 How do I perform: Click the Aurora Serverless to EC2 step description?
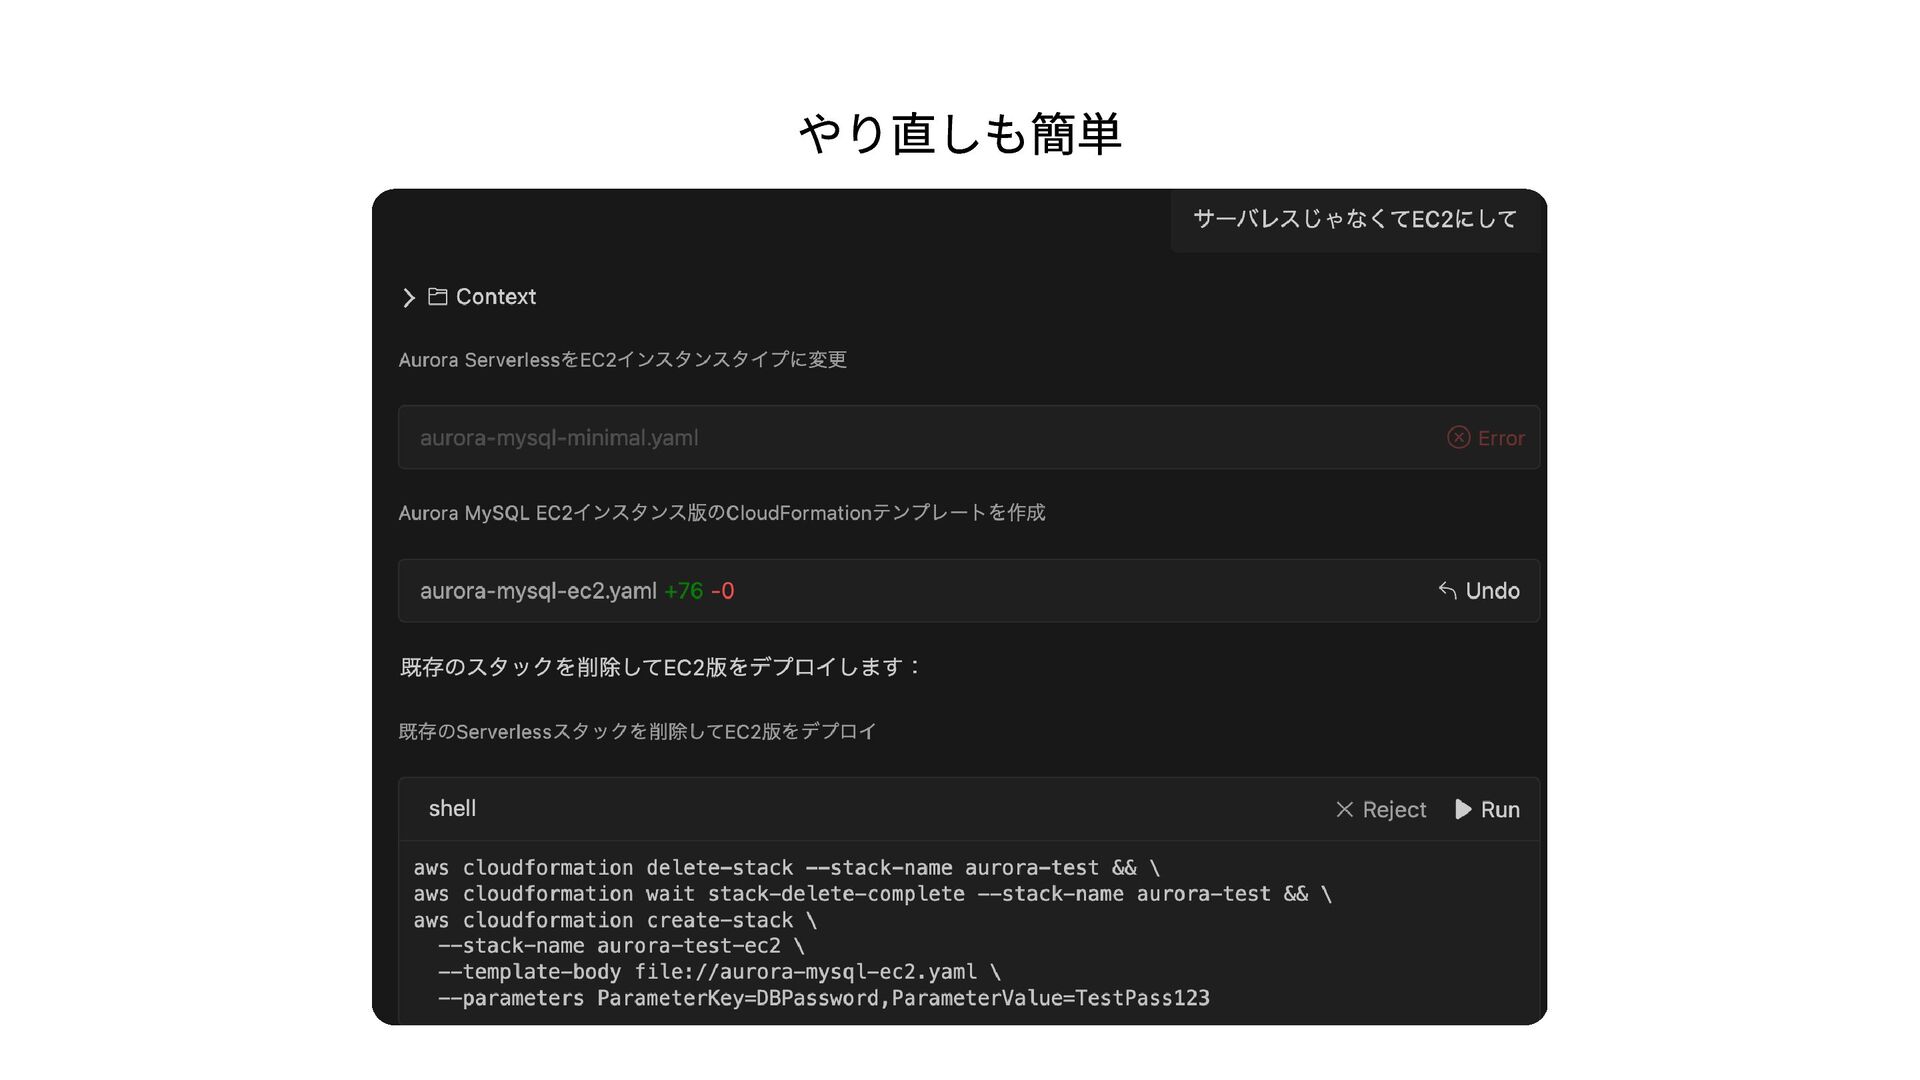[x=622, y=360]
